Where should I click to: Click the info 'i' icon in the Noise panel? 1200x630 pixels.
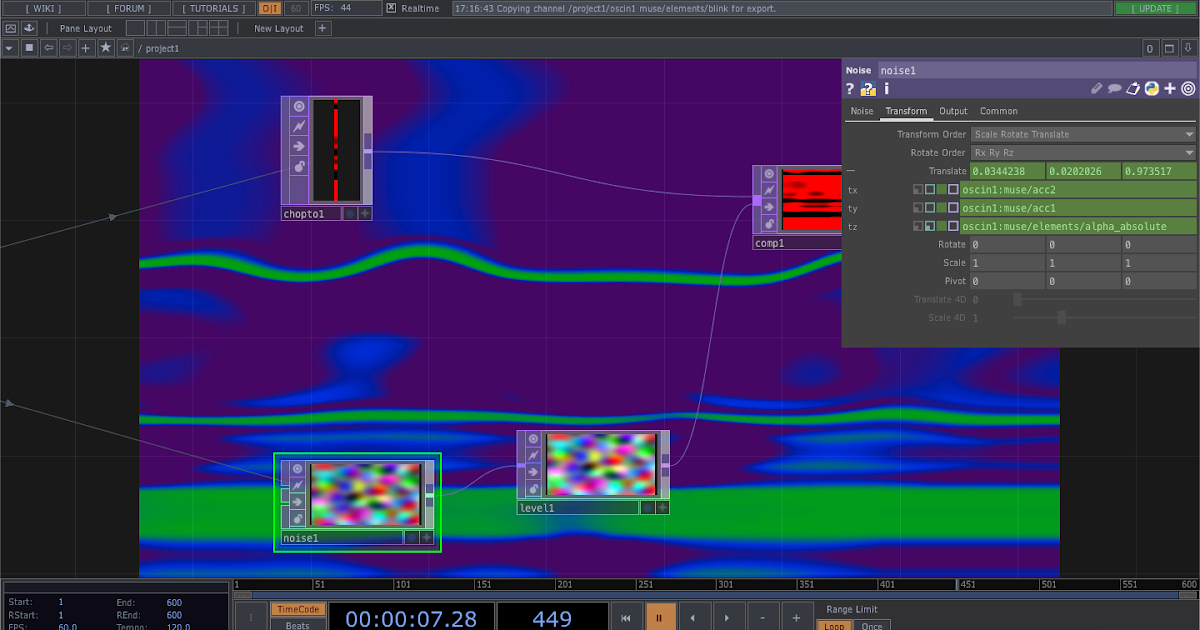(885, 89)
